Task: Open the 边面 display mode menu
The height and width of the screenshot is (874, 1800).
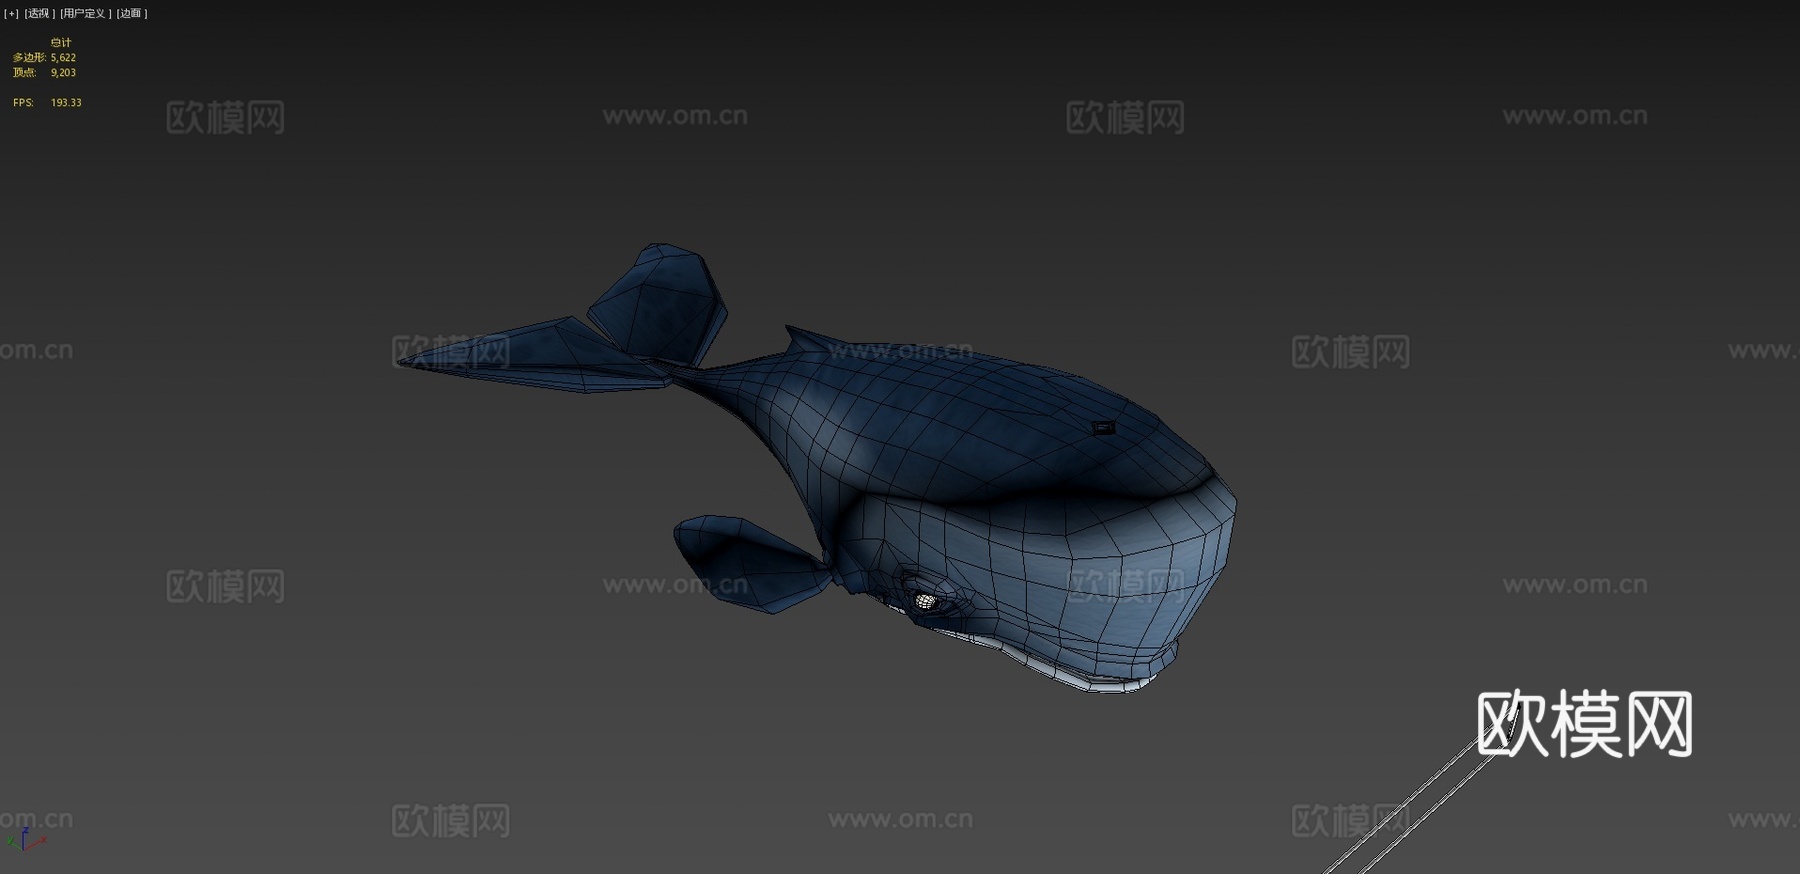Action: pos(132,14)
